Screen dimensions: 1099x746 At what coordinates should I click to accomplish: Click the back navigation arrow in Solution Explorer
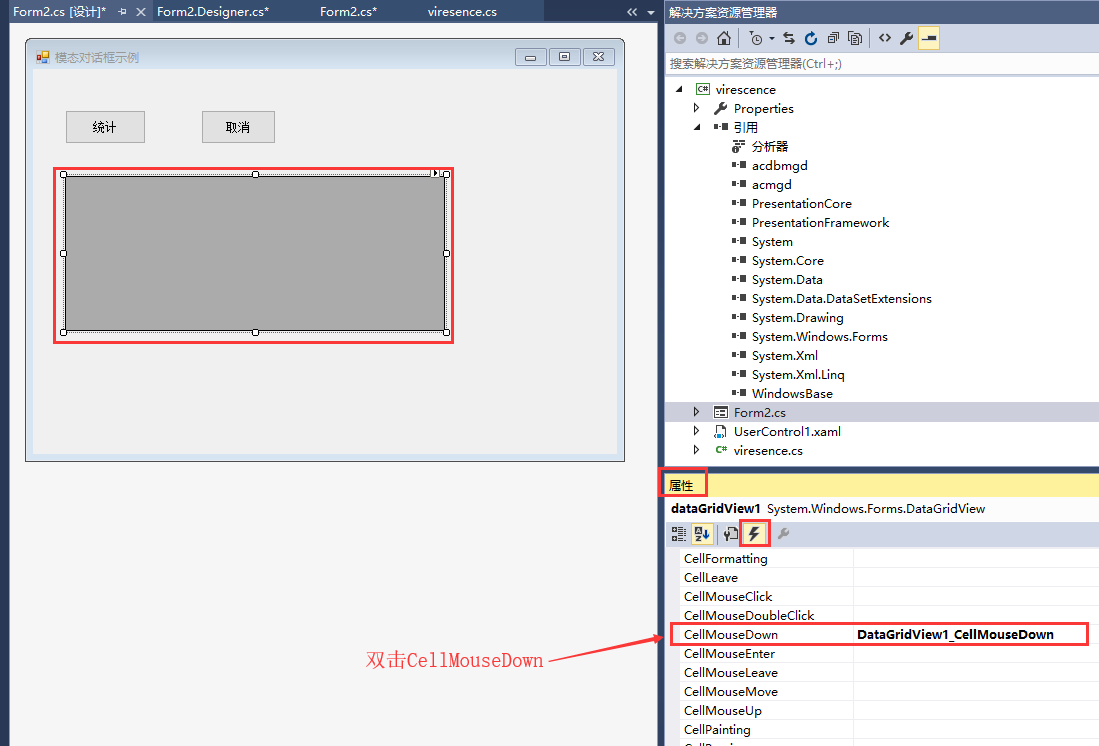pyautogui.click(x=679, y=37)
